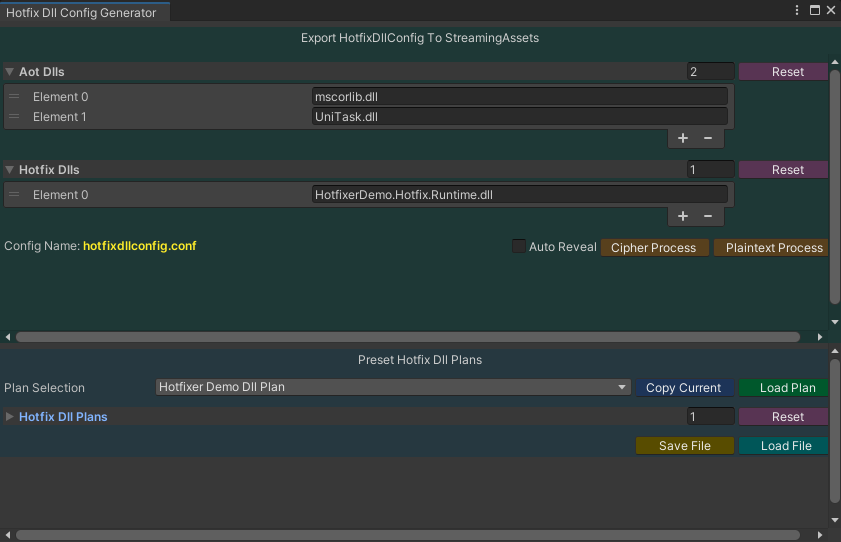
Task: Click Save File button
Action: click(685, 446)
